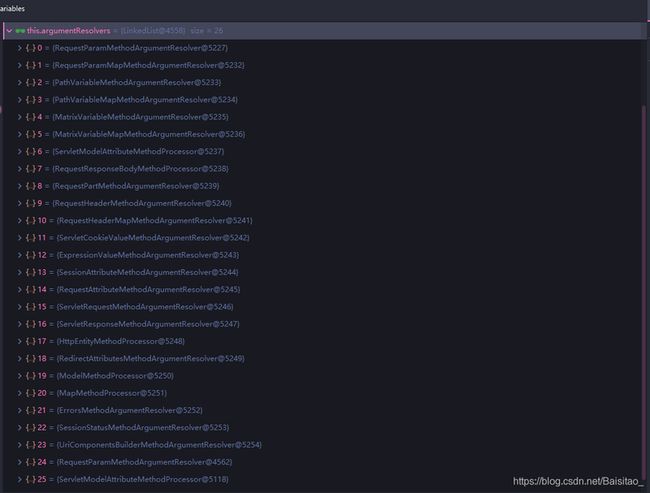Select ServletResponseMethodArgumentResolver@5247 text
Screen dimensions: 650x493
coord(148,324)
